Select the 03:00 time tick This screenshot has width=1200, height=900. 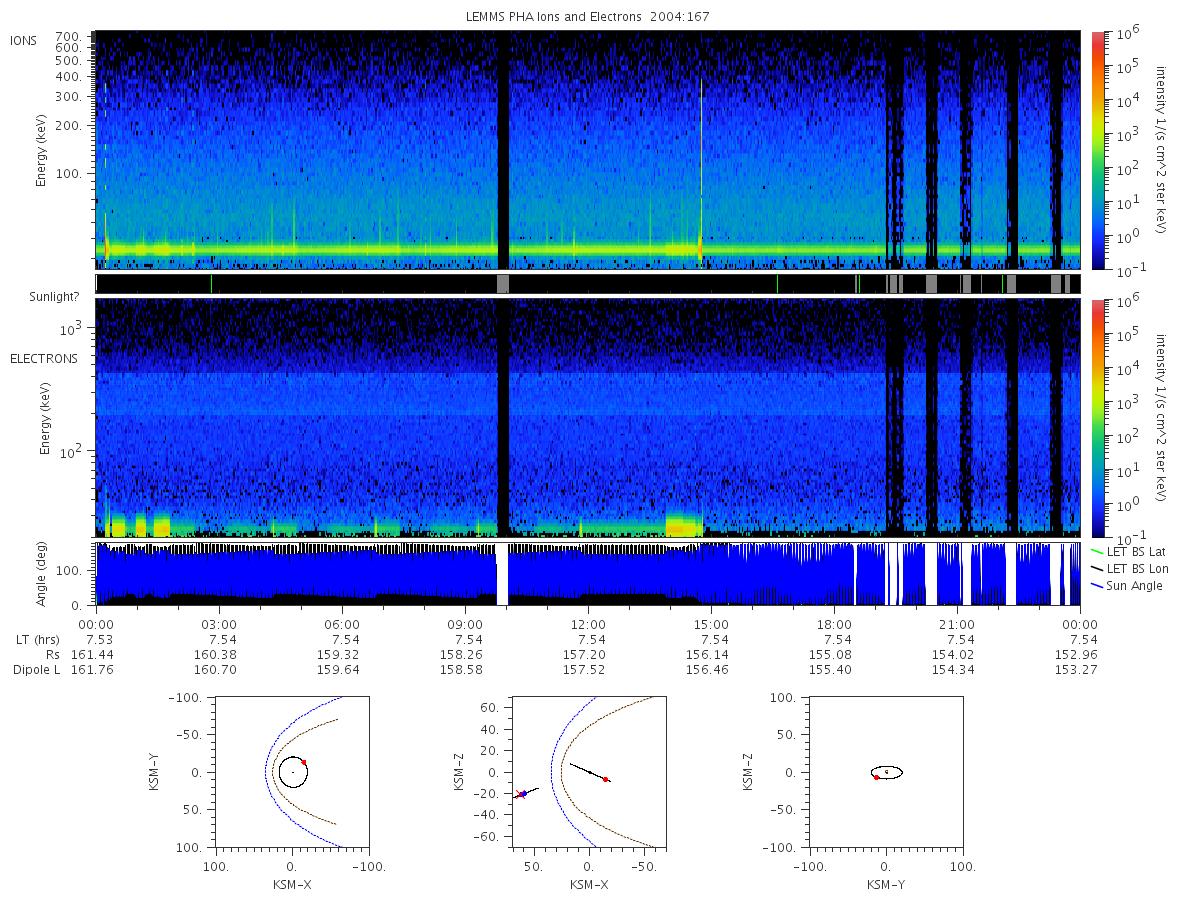pyautogui.click(x=219, y=624)
